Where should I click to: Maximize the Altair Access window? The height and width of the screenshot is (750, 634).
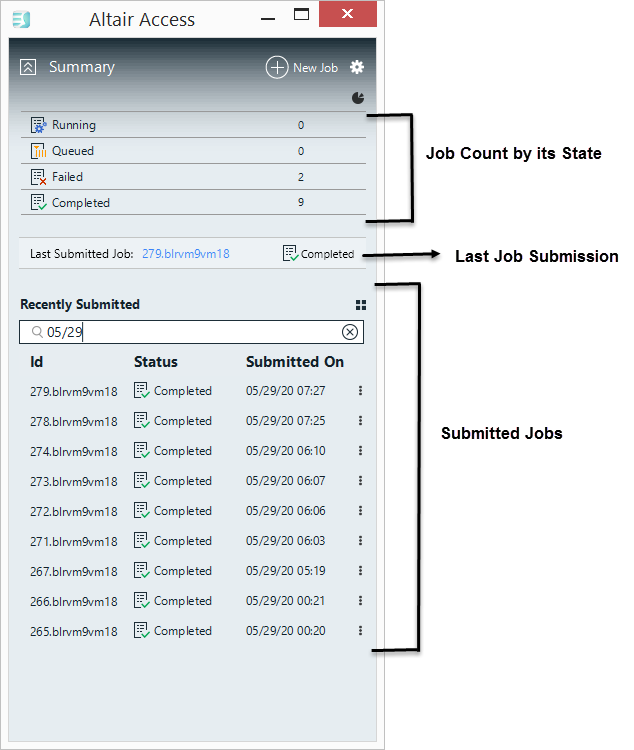point(301,14)
